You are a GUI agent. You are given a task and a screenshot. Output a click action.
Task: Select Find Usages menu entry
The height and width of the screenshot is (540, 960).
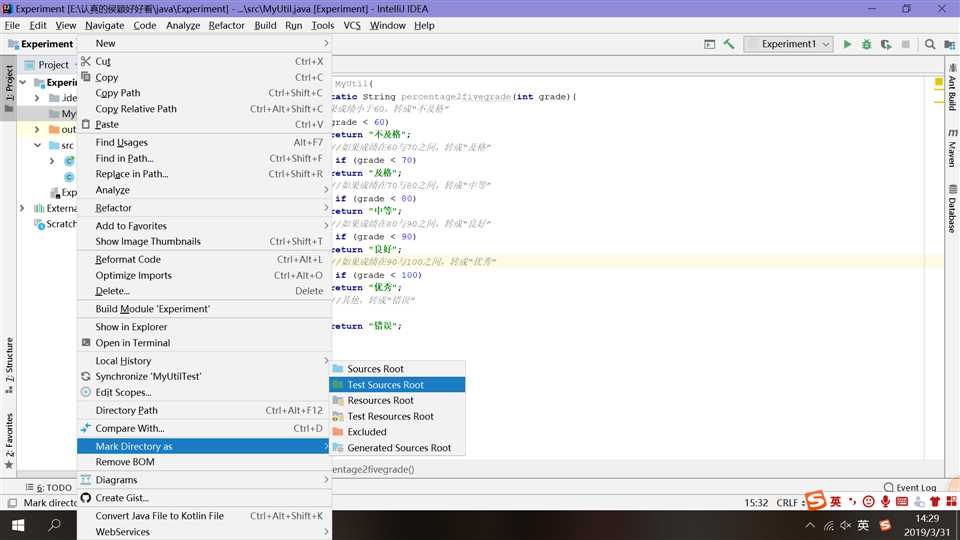pyautogui.click(x=204, y=142)
